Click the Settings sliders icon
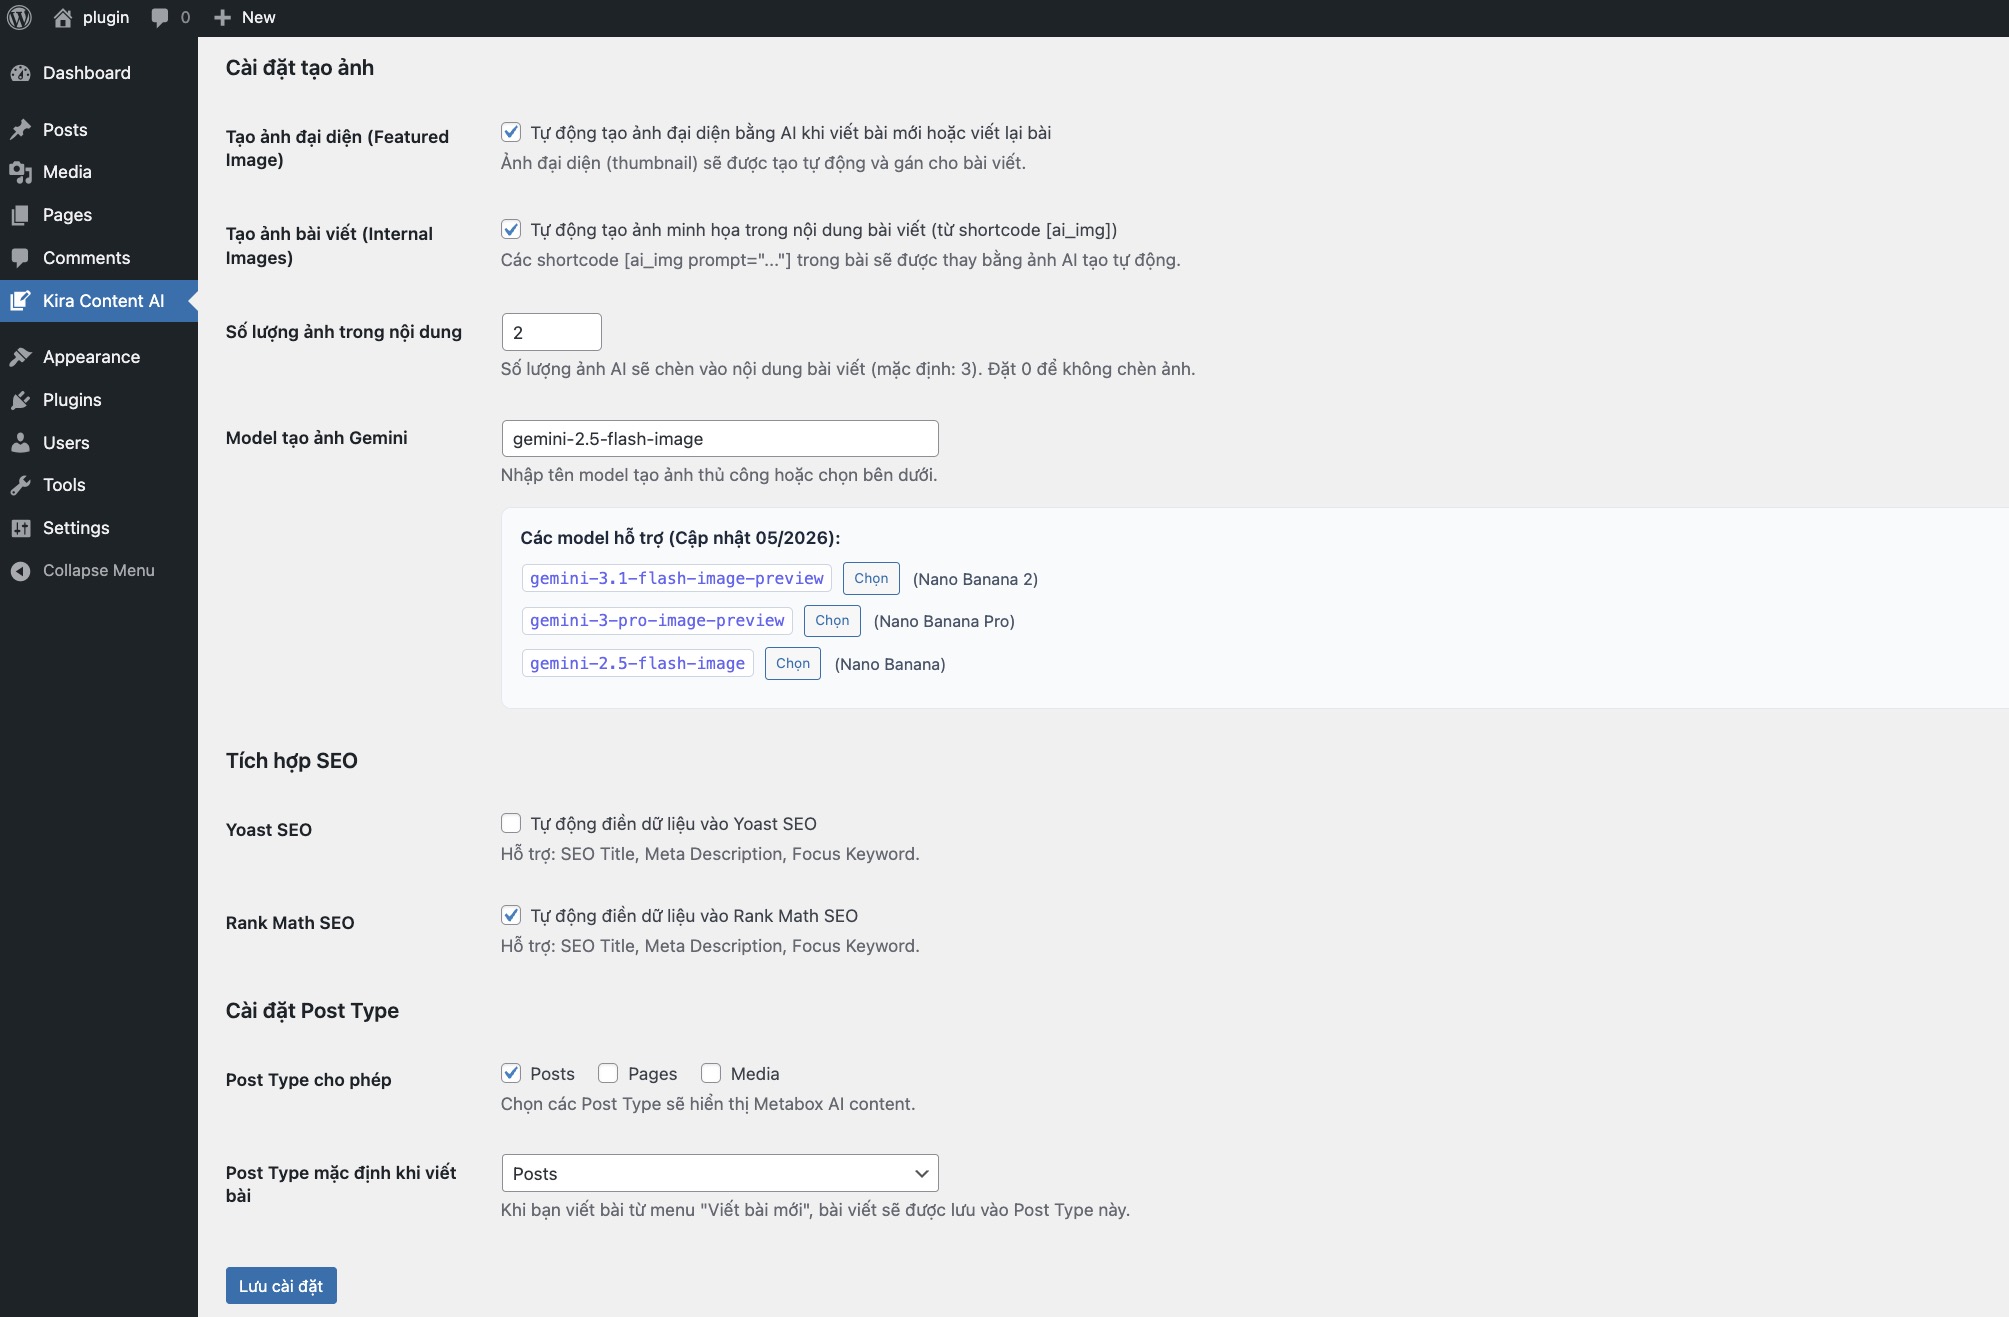Image resolution: width=2009 pixels, height=1317 pixels. pos(20,528)
